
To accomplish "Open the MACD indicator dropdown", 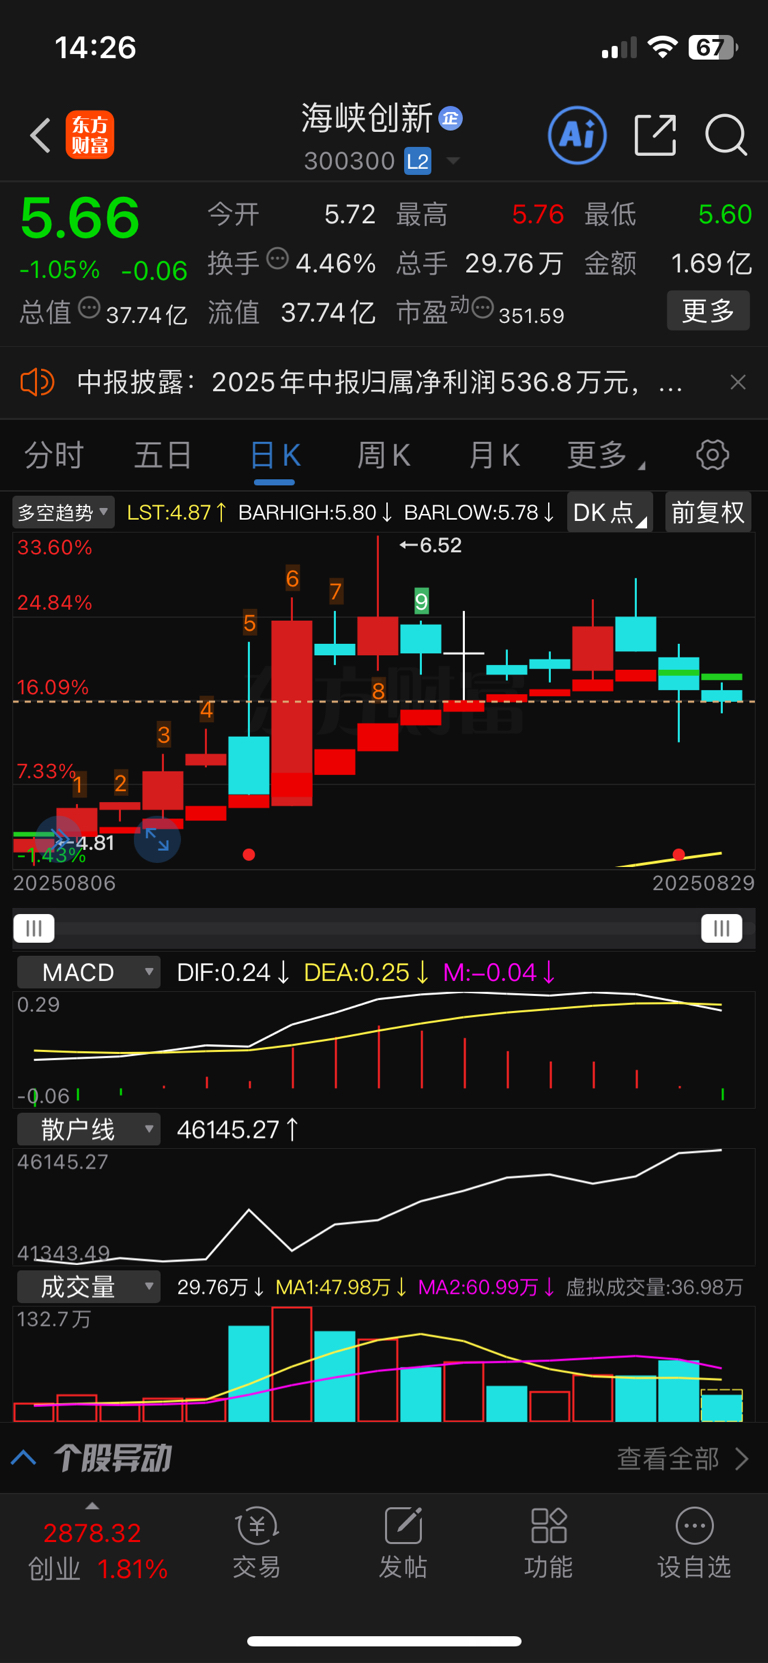I will click(89, 972).
